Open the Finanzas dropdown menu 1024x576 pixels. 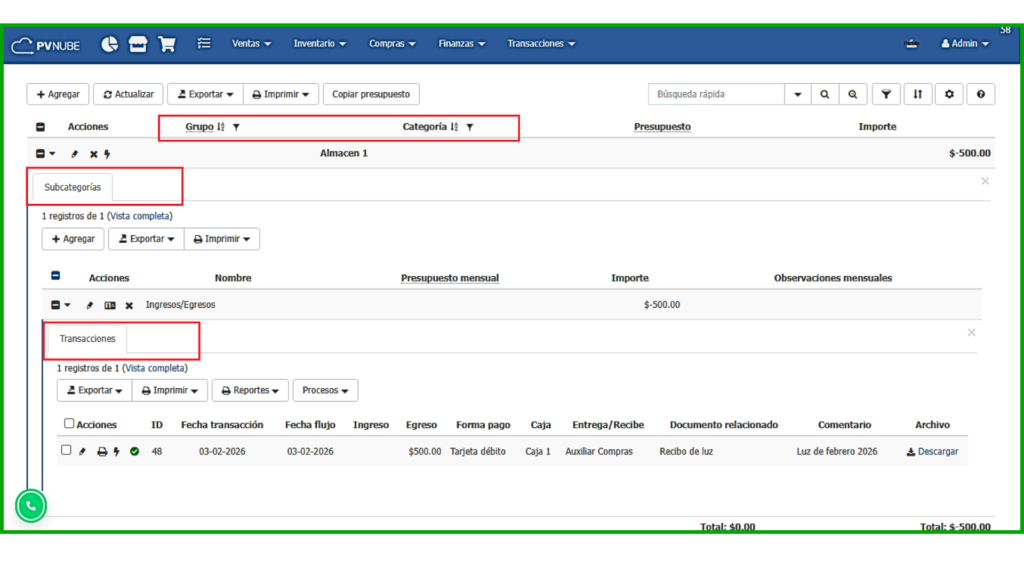click(x=461, y=44)
